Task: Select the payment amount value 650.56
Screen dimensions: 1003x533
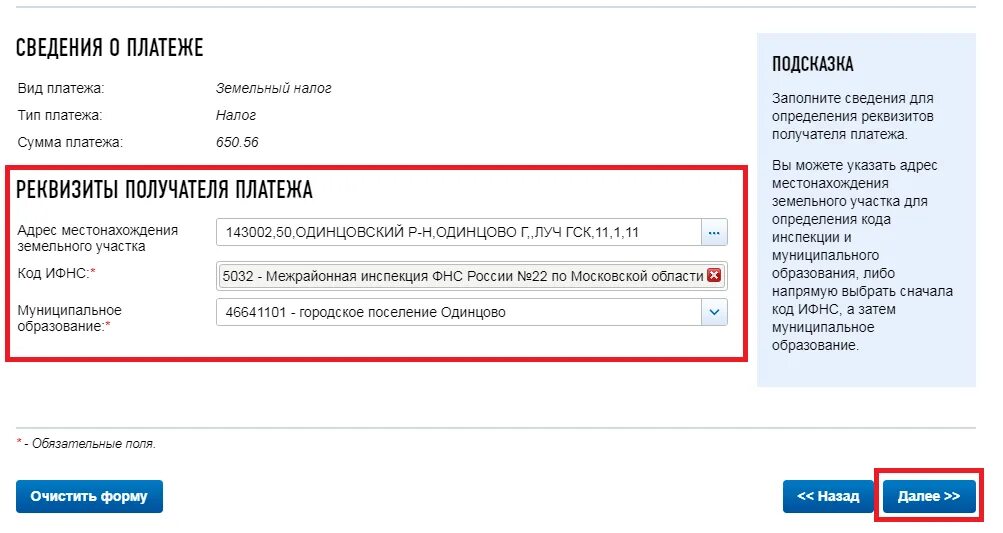Action: 237,142
